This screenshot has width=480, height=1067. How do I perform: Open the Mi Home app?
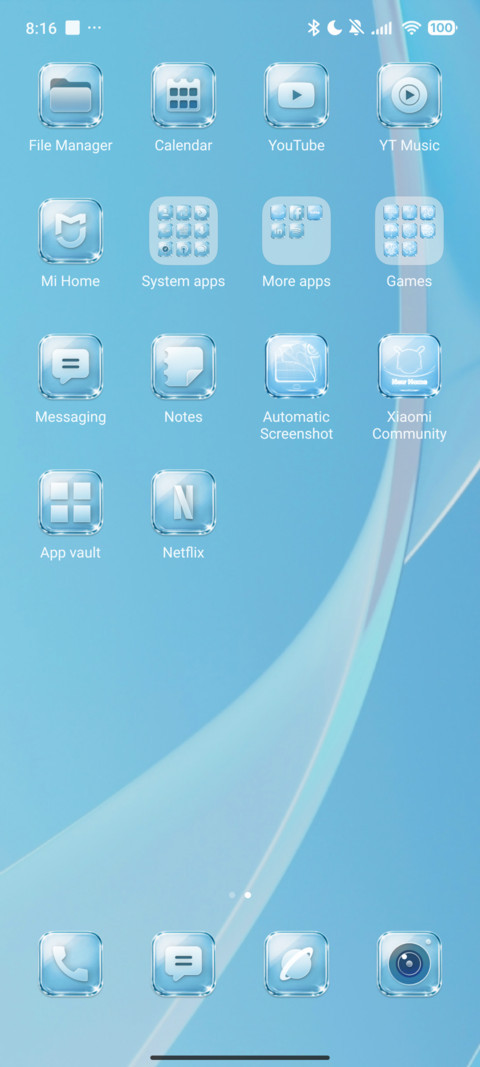(x=70, y=231)
